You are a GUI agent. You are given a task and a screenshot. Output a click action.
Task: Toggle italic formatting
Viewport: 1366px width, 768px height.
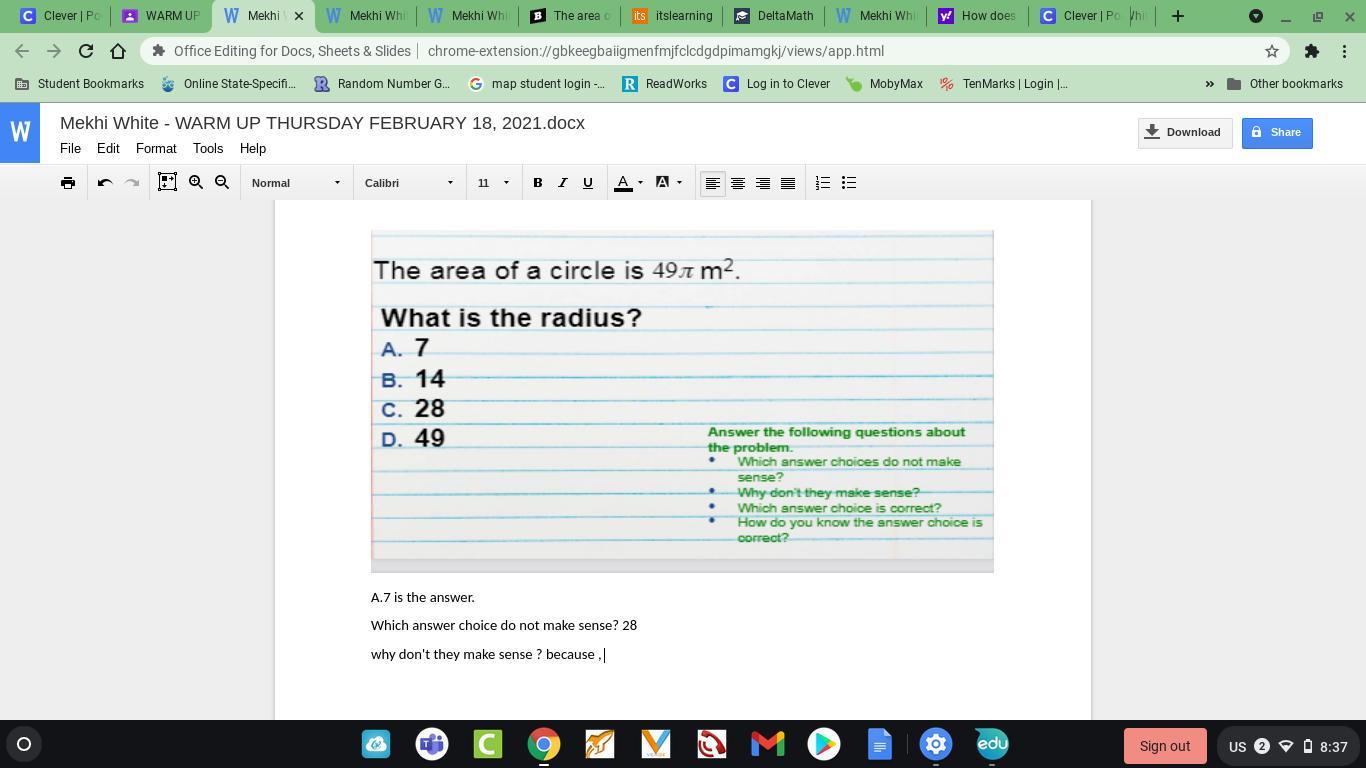coord(563,183)
